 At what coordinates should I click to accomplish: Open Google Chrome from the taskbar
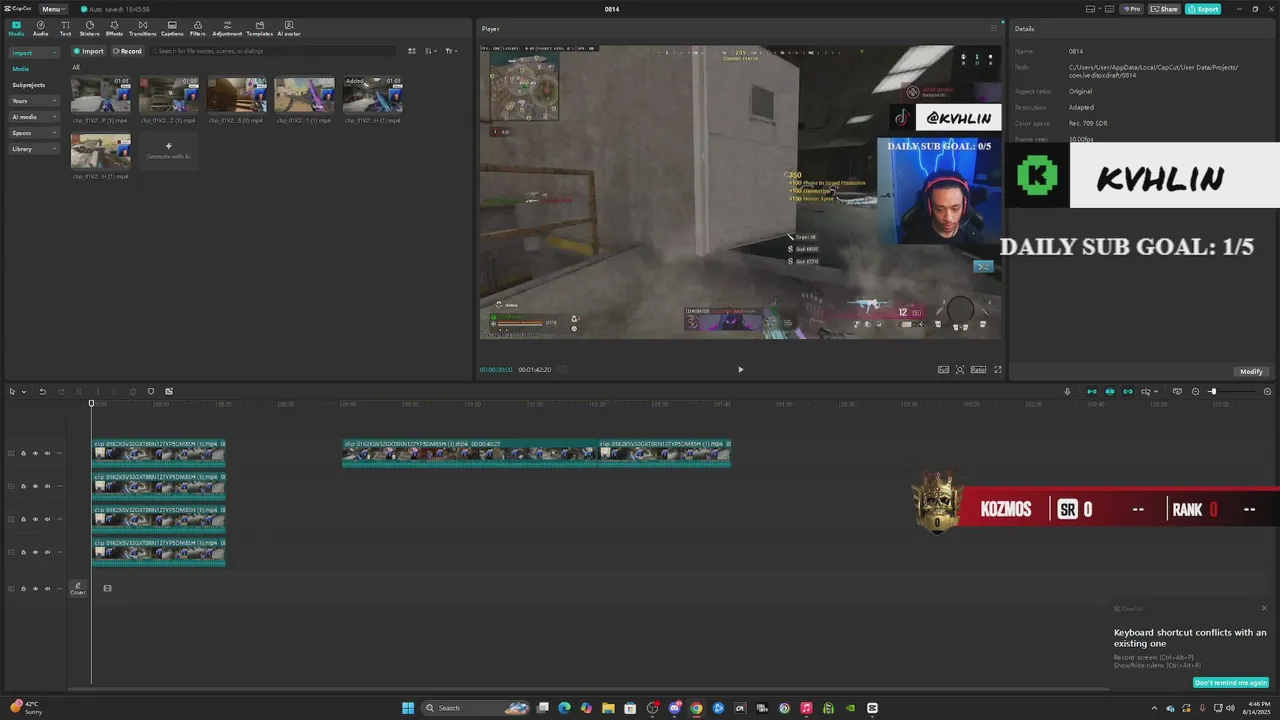point(696,708)
